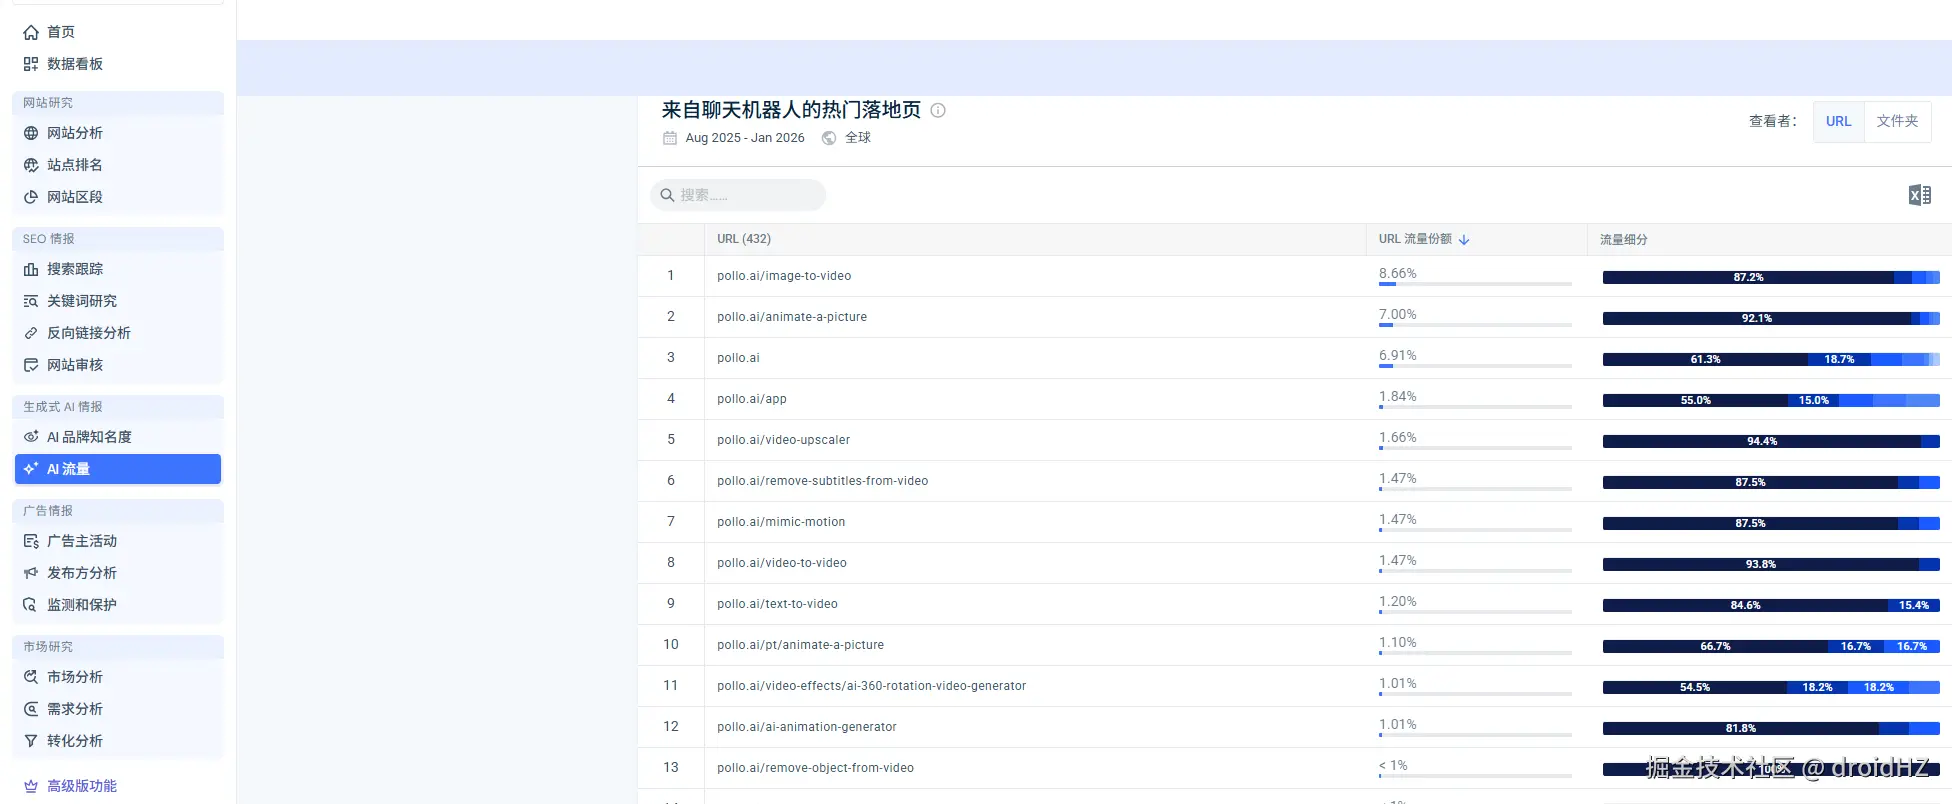1952x804 pixels.
Task: Click the 1.84% share value
Action: point(1398,396)
